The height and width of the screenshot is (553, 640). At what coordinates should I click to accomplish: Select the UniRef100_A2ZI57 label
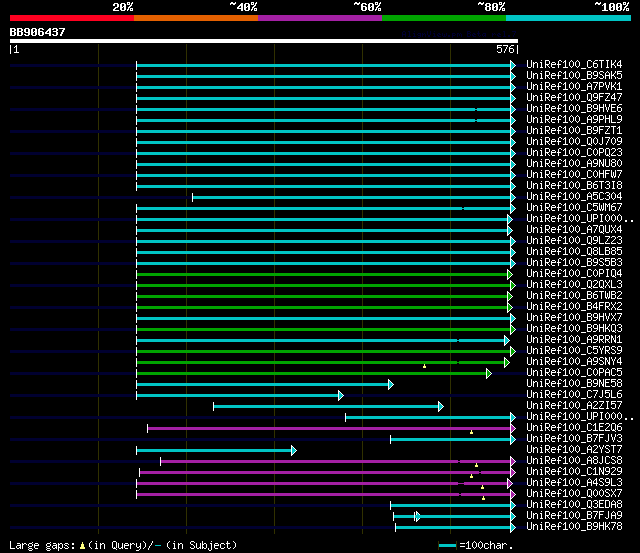[574, 406]
